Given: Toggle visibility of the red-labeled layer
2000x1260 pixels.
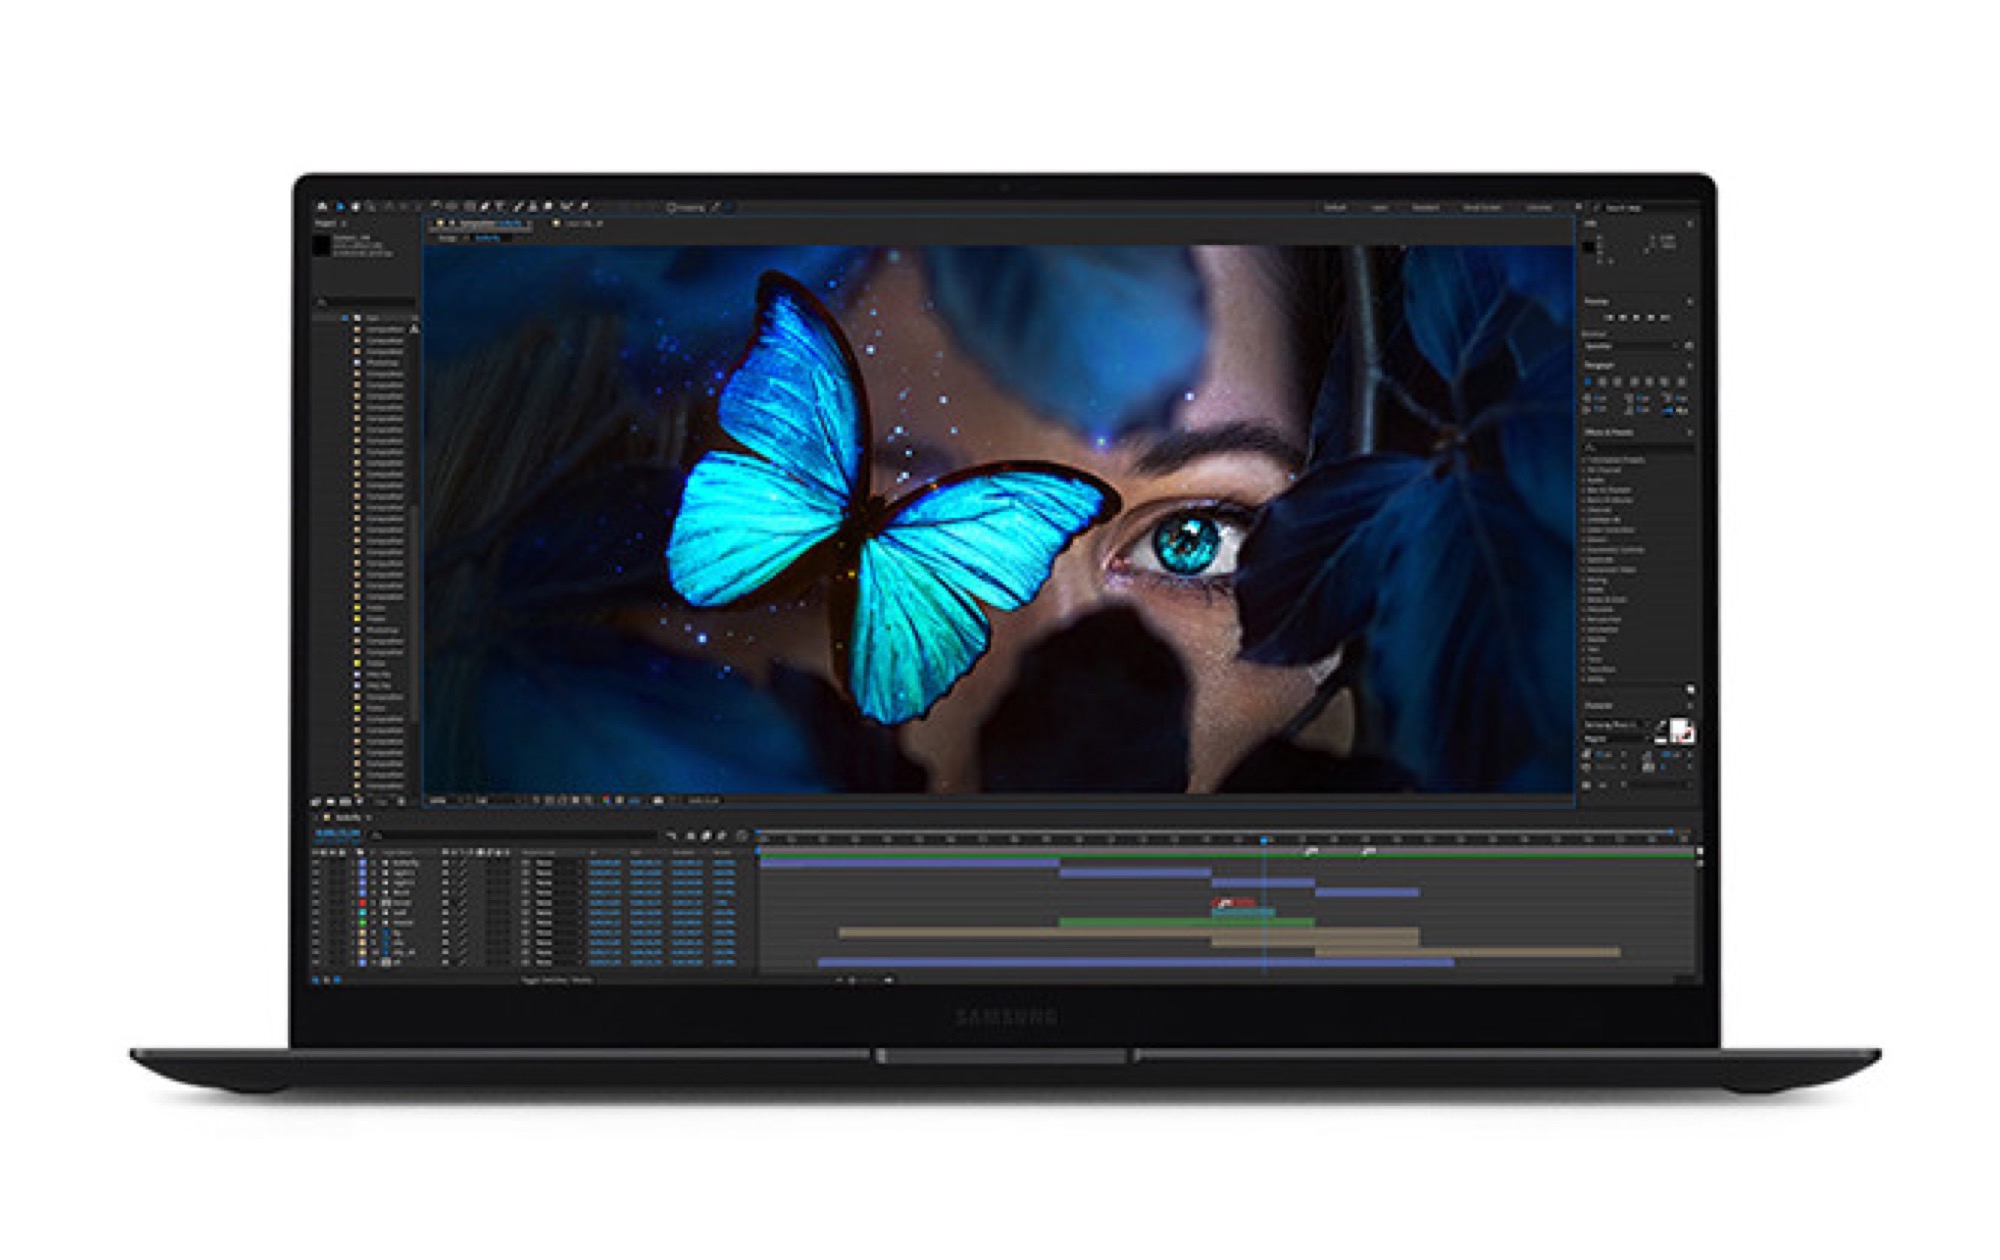Looking at the screenshot, I should click(316, 903).
